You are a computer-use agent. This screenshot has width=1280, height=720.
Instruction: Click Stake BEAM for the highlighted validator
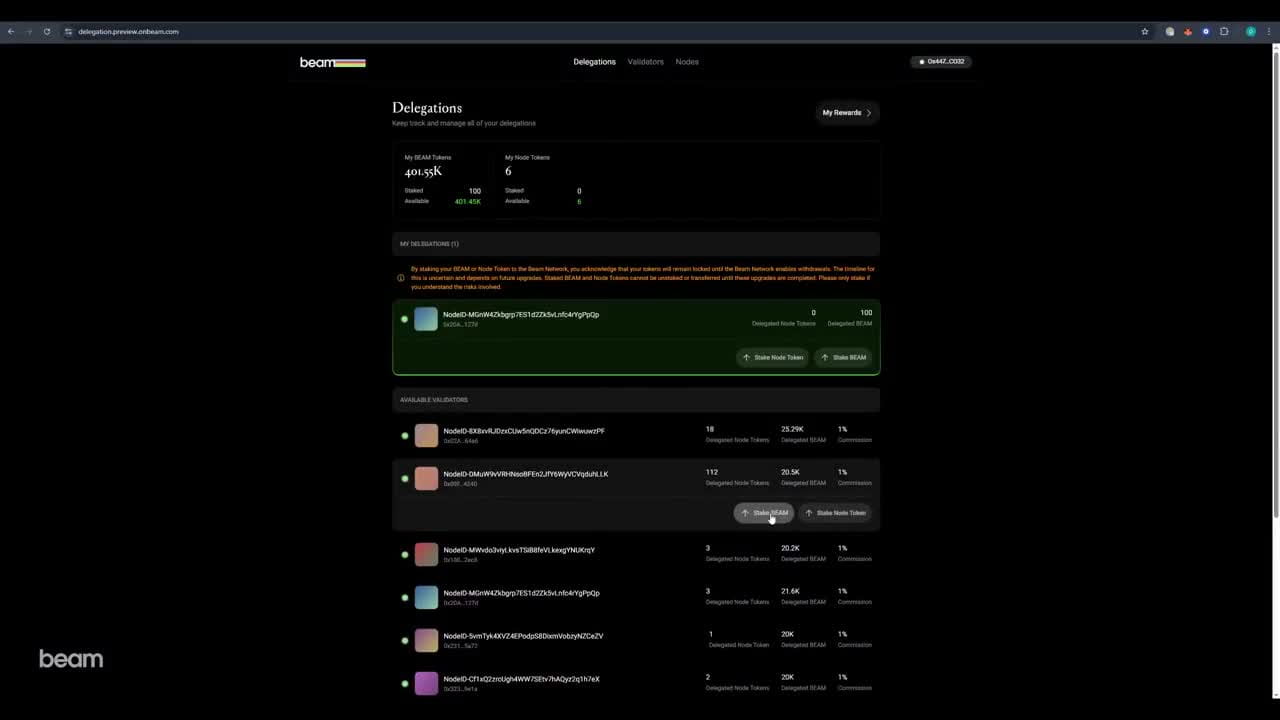pos(764,513)
